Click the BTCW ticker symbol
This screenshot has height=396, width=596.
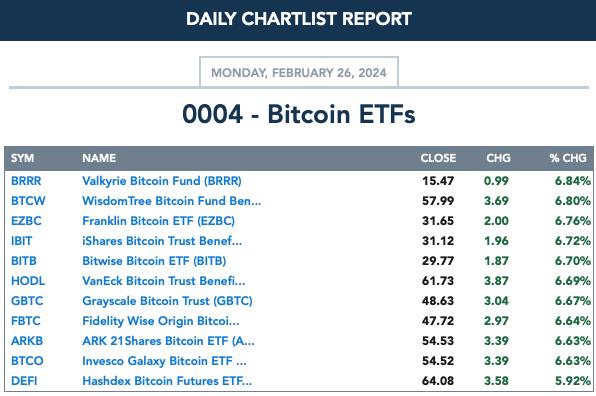click(28, 201)
